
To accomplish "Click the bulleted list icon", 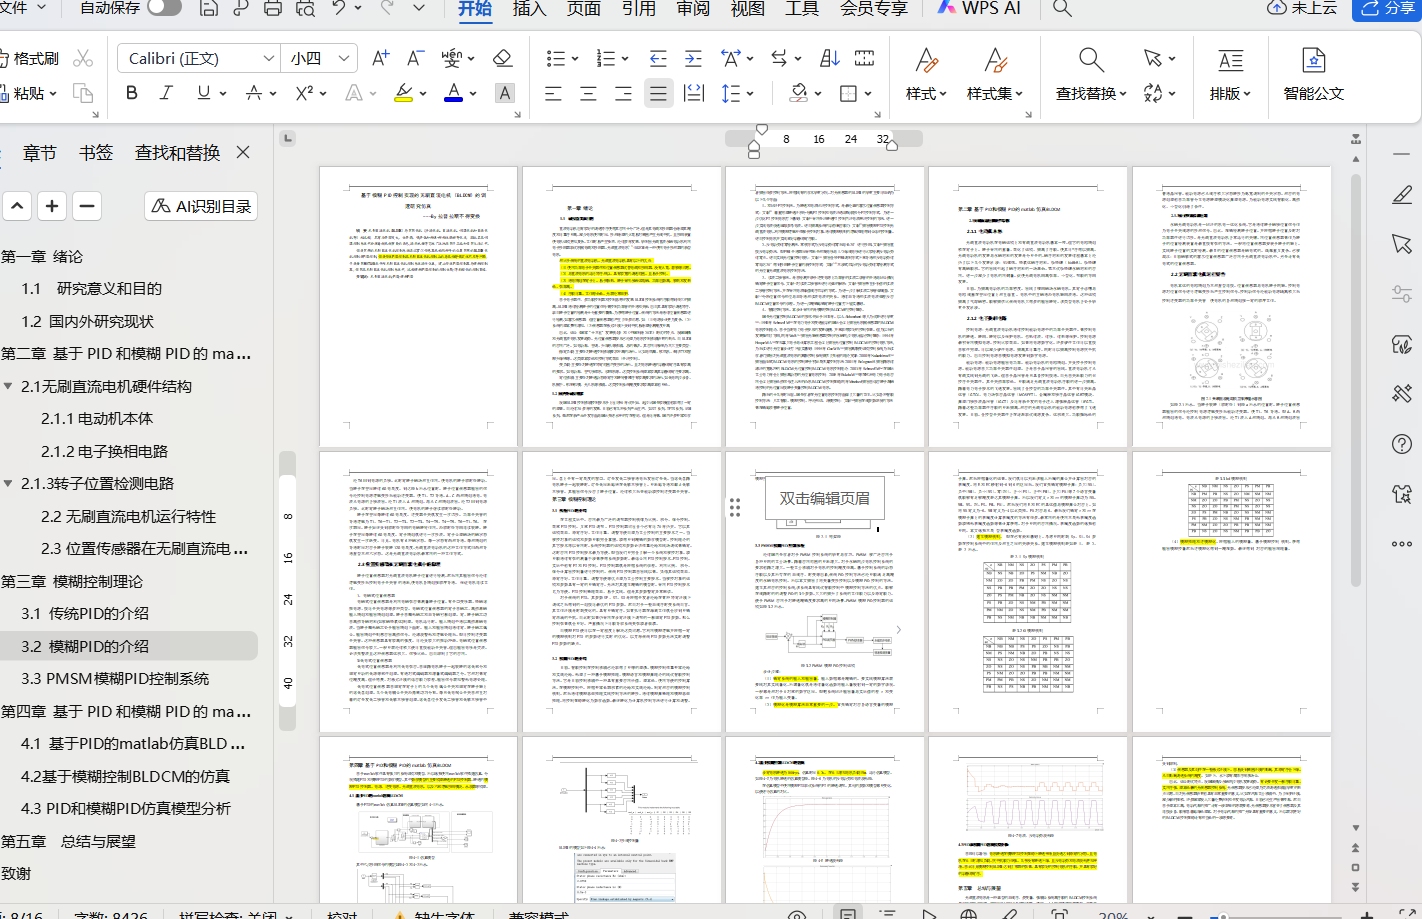I will (556, 58).
